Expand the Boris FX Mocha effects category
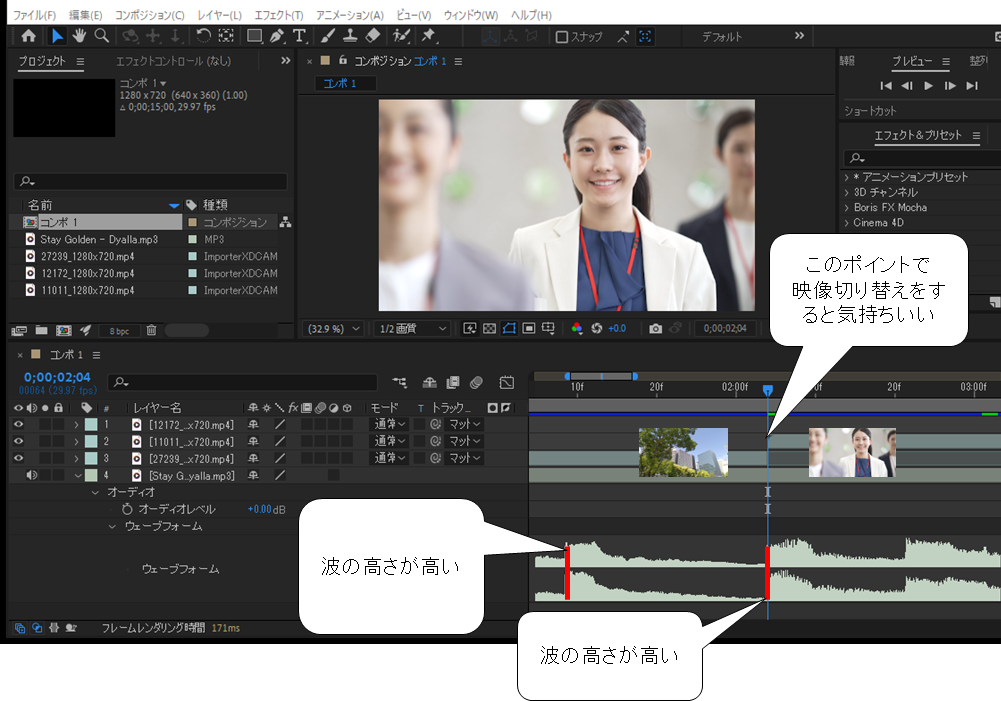1001x701 pixels. (x=848, y=207)
